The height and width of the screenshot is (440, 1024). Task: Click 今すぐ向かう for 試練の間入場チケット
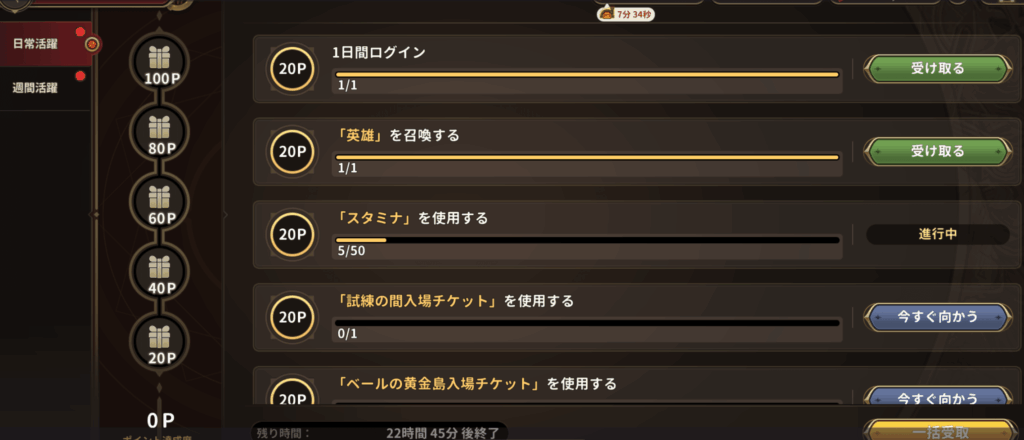pyautogui.click(x=937, y=318)
